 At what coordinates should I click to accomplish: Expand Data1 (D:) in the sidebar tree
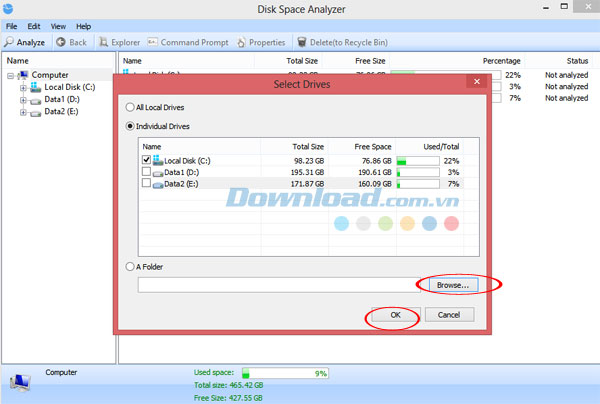22,100
